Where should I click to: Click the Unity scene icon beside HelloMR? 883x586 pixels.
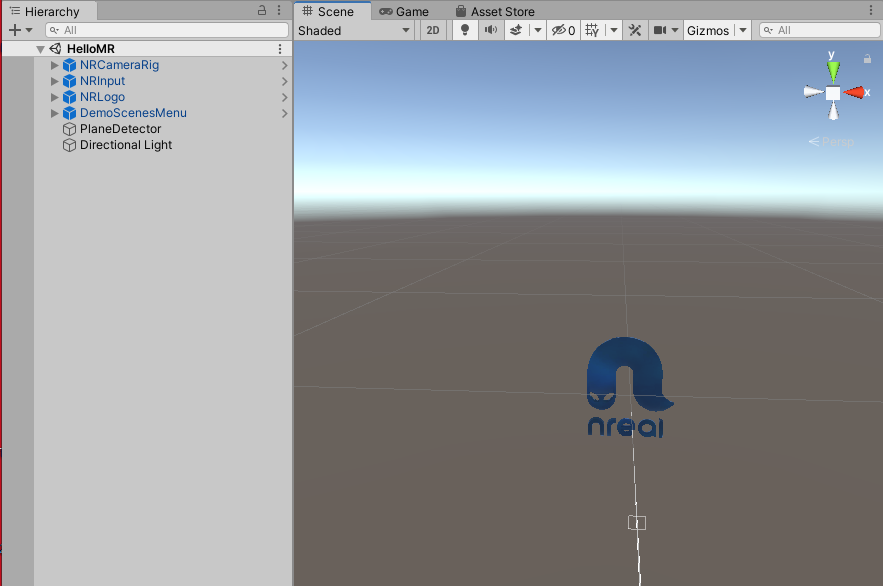click(55, 49)
